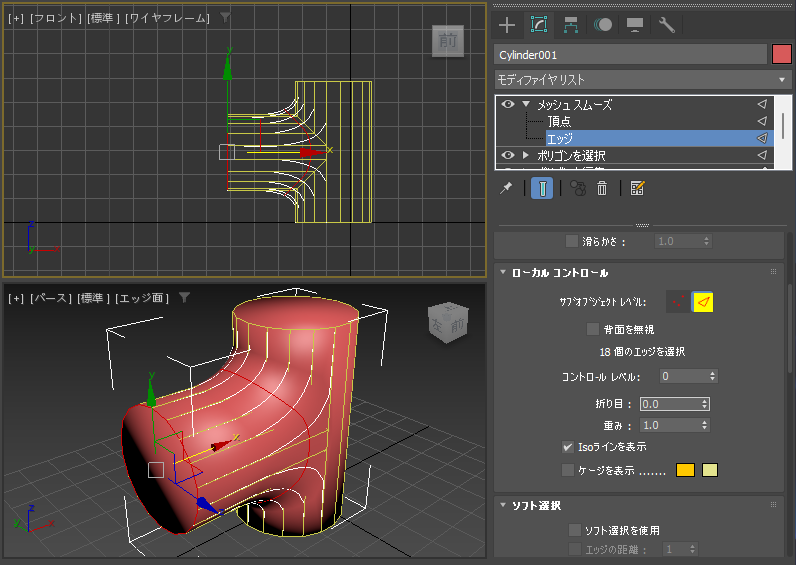Select the エッジ sub-object row
This screenshot has height=565, width=796.
[x=659, y=138]
